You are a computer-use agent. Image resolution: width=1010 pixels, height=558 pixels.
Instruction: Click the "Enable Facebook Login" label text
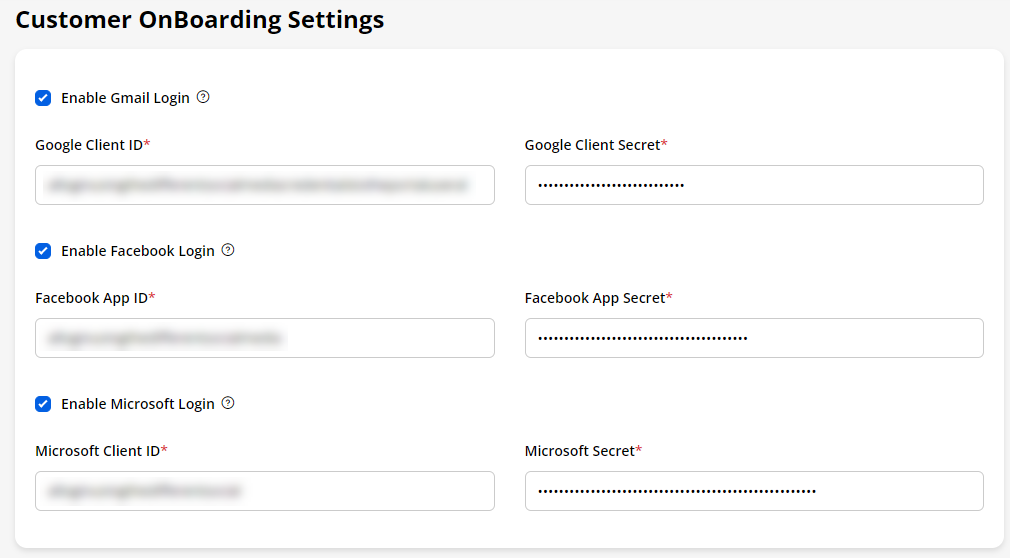pyautogui.click(x=138, y=251)
